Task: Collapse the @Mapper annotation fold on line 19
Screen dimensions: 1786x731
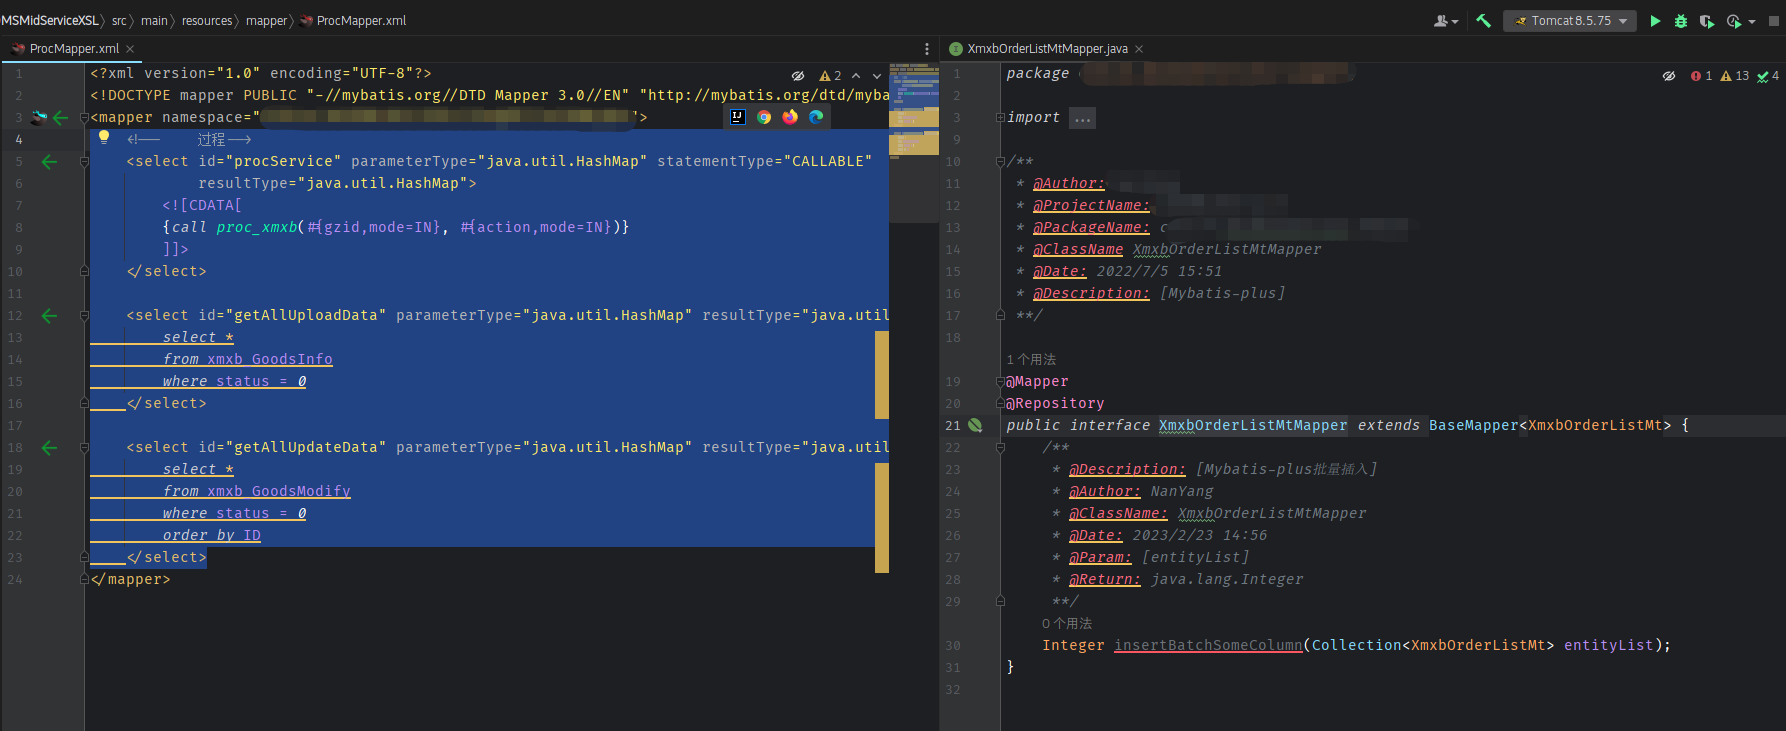Action: [1000, 382]
